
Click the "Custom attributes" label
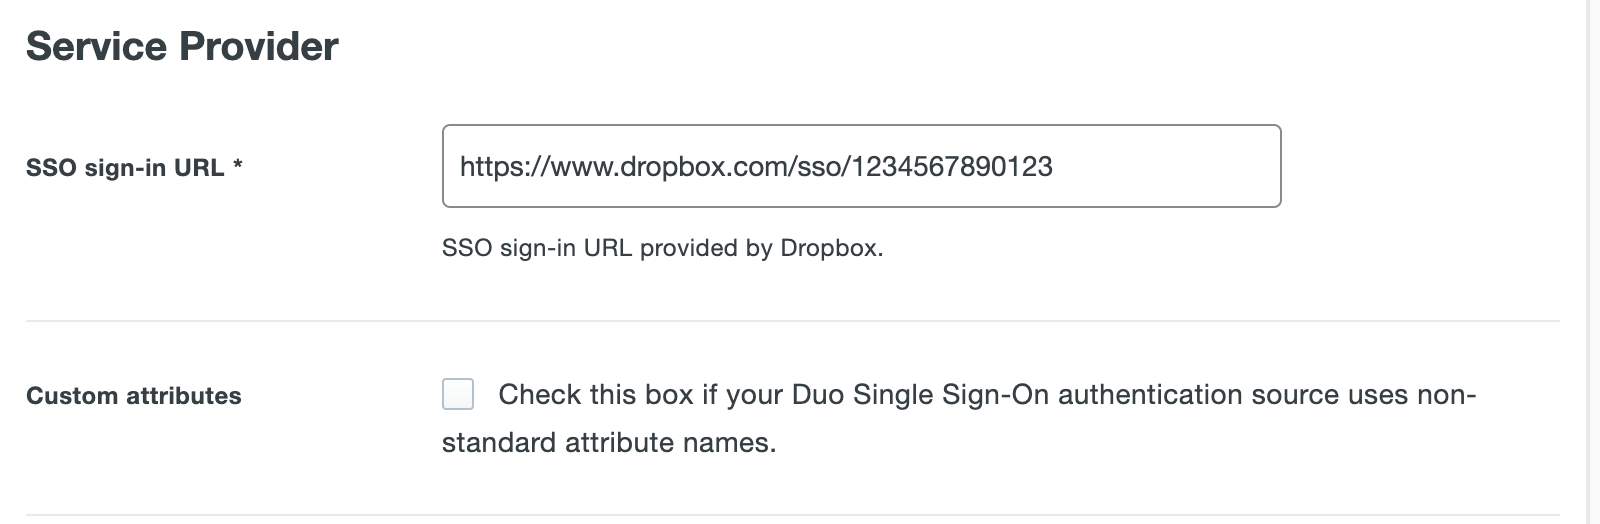point(134,396)
